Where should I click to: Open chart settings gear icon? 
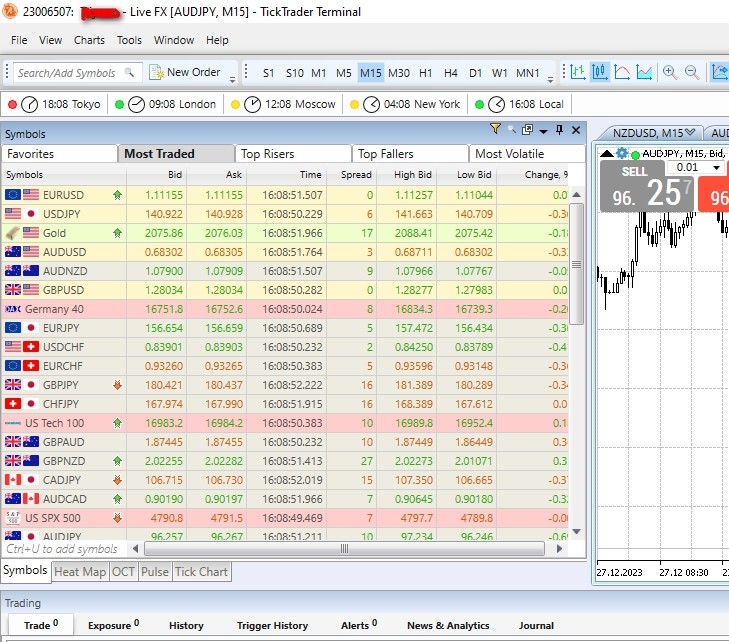coord(622,152)
